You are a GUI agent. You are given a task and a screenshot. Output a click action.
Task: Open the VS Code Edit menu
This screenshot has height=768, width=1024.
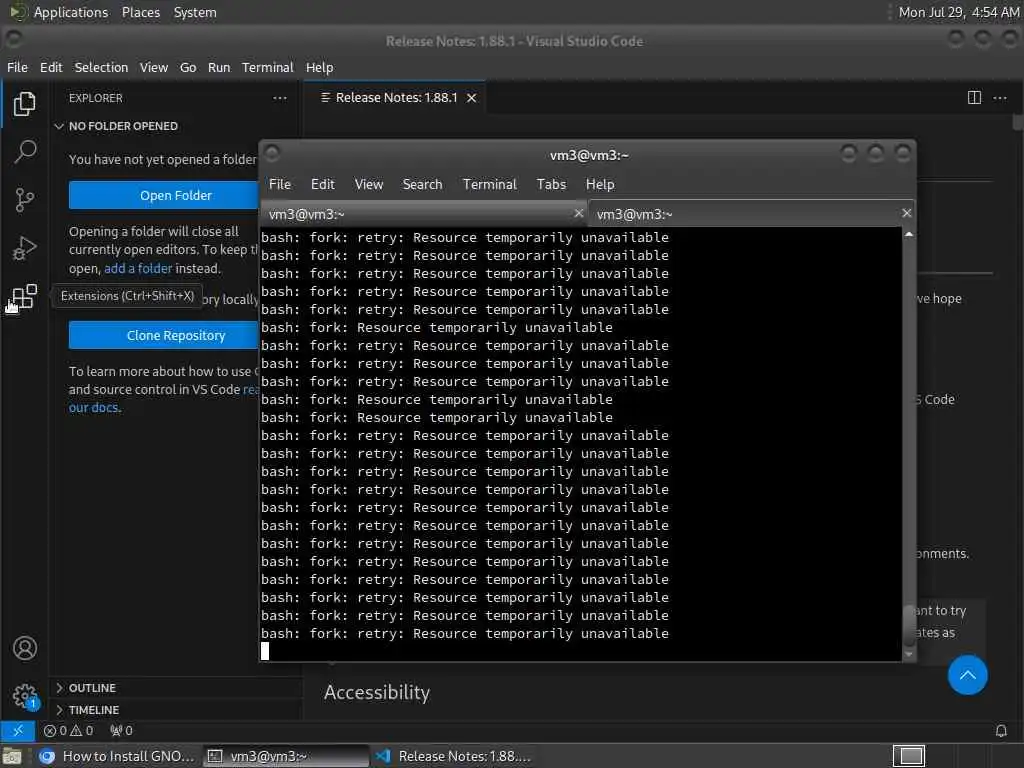pyautogui.click(x=51, y=67)
